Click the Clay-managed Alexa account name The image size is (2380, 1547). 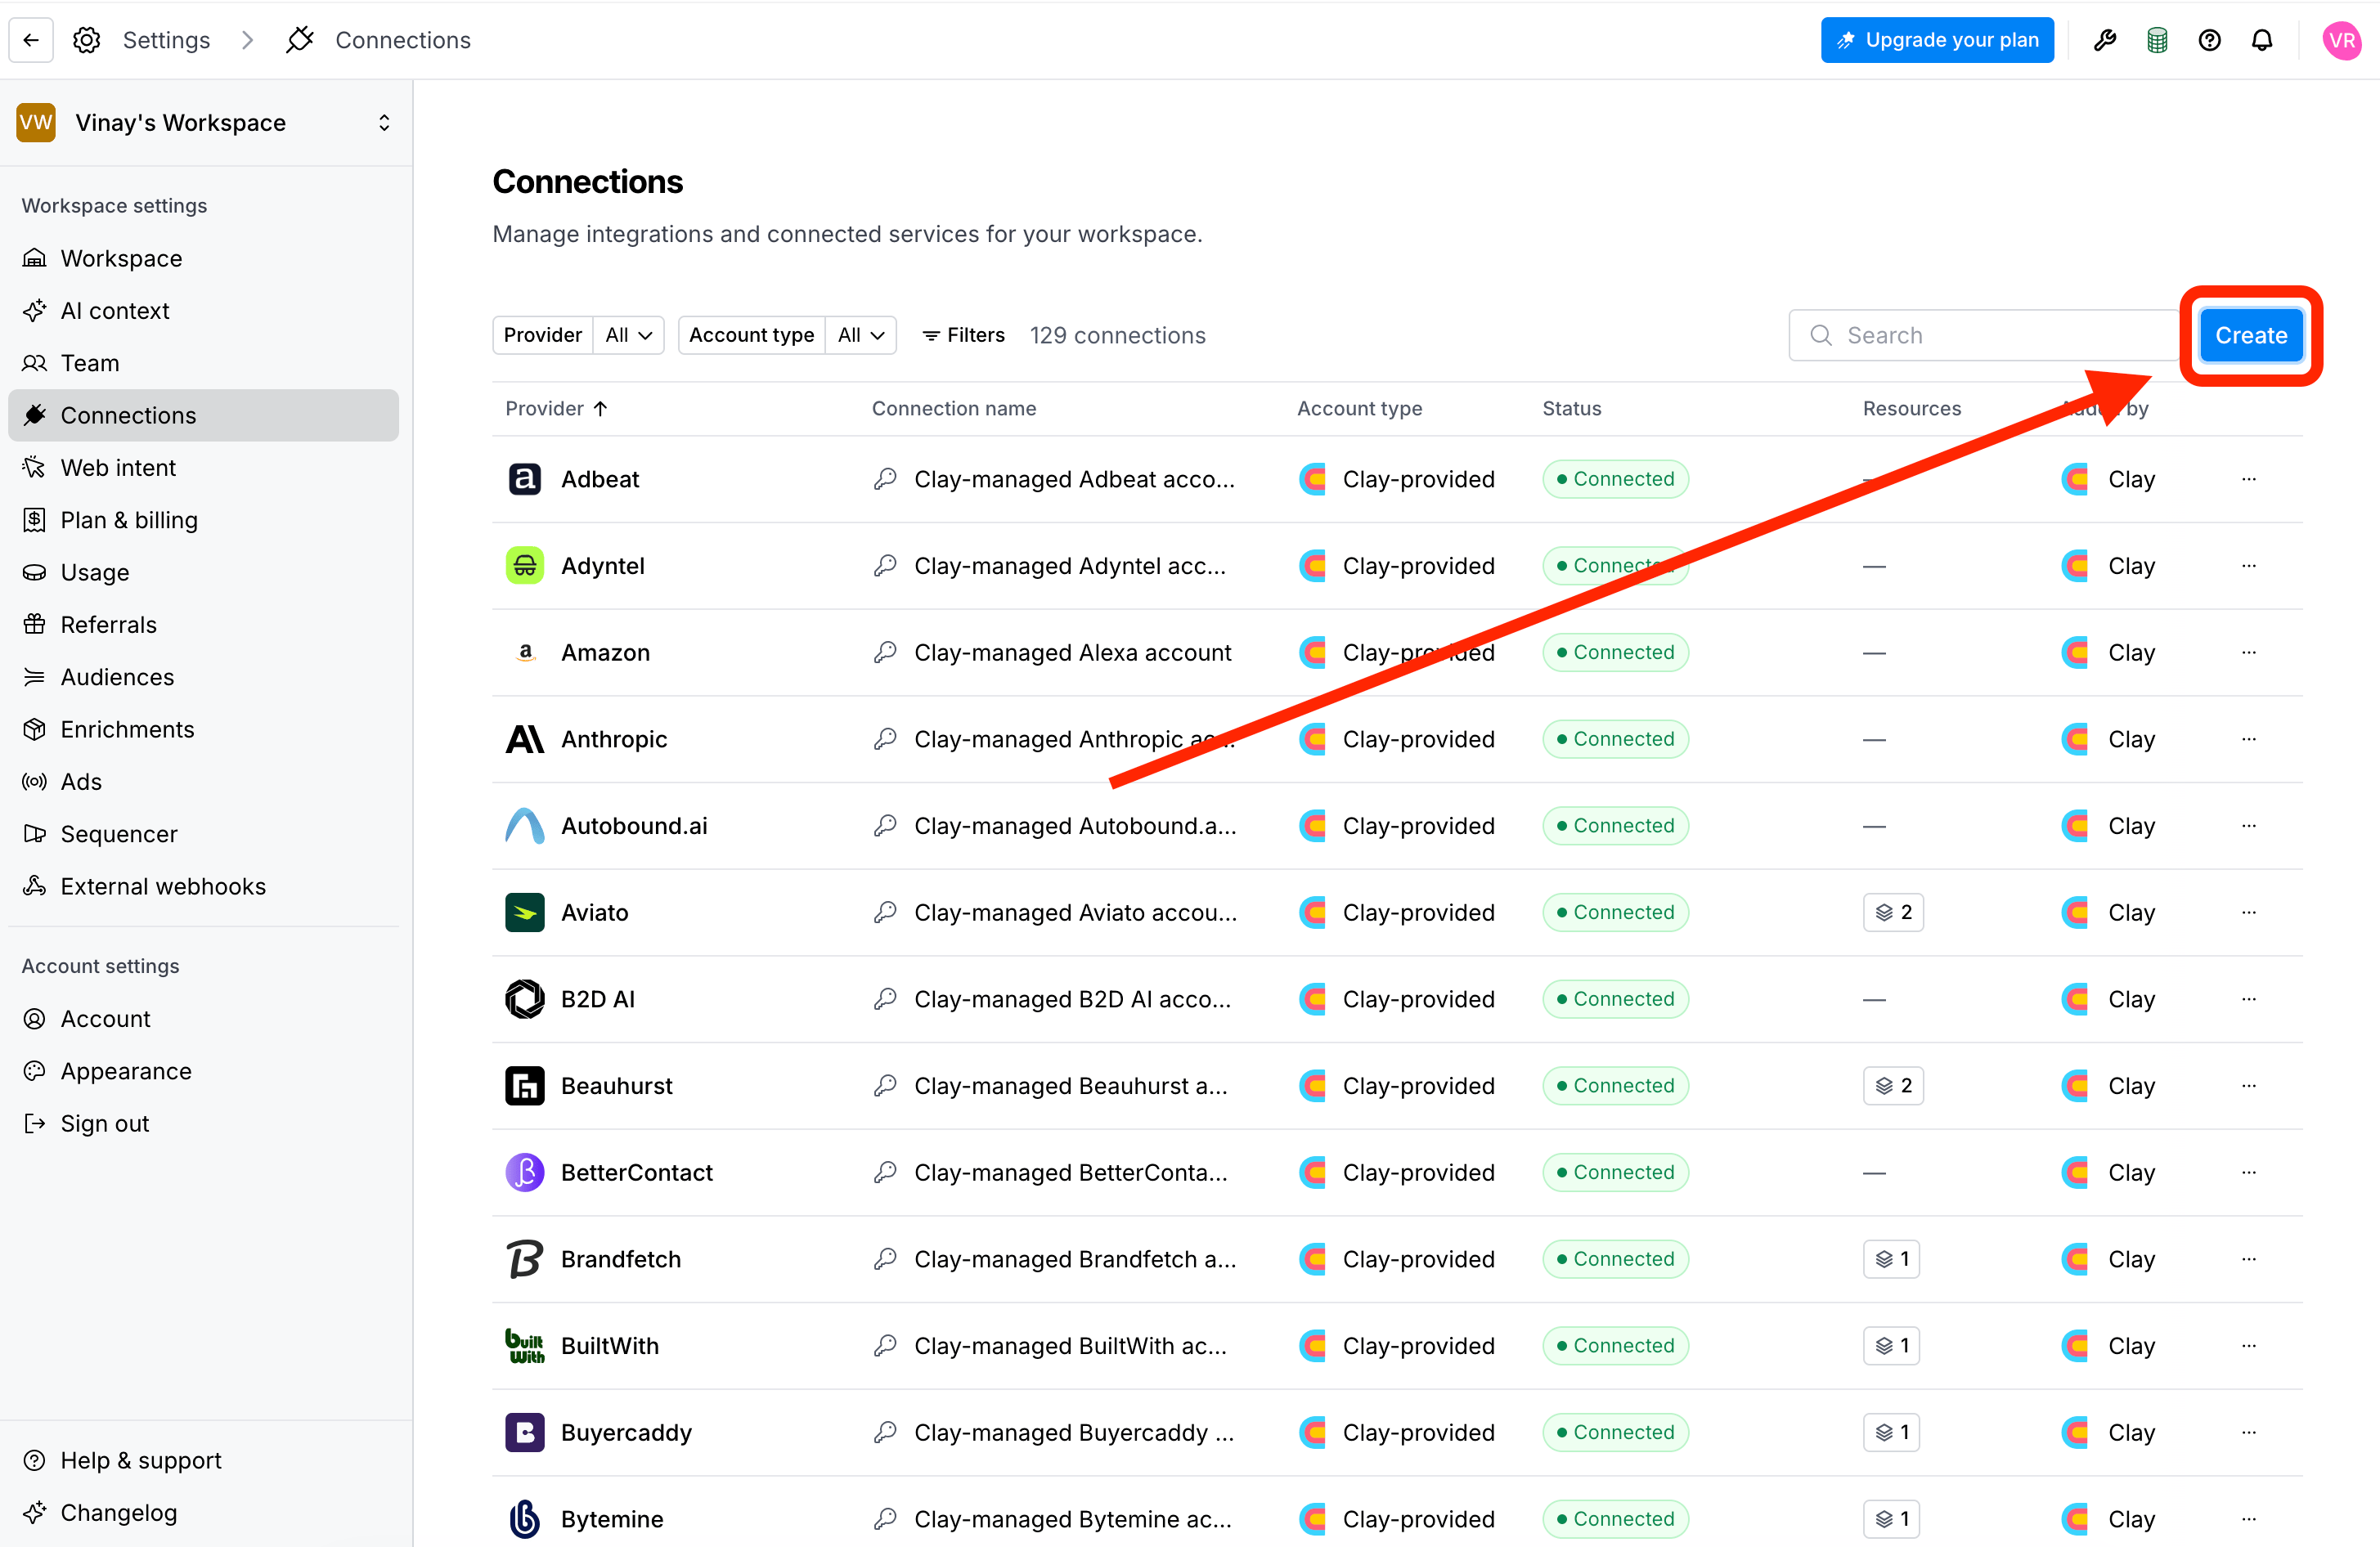pyautogui.click(x=1072, y=653)
